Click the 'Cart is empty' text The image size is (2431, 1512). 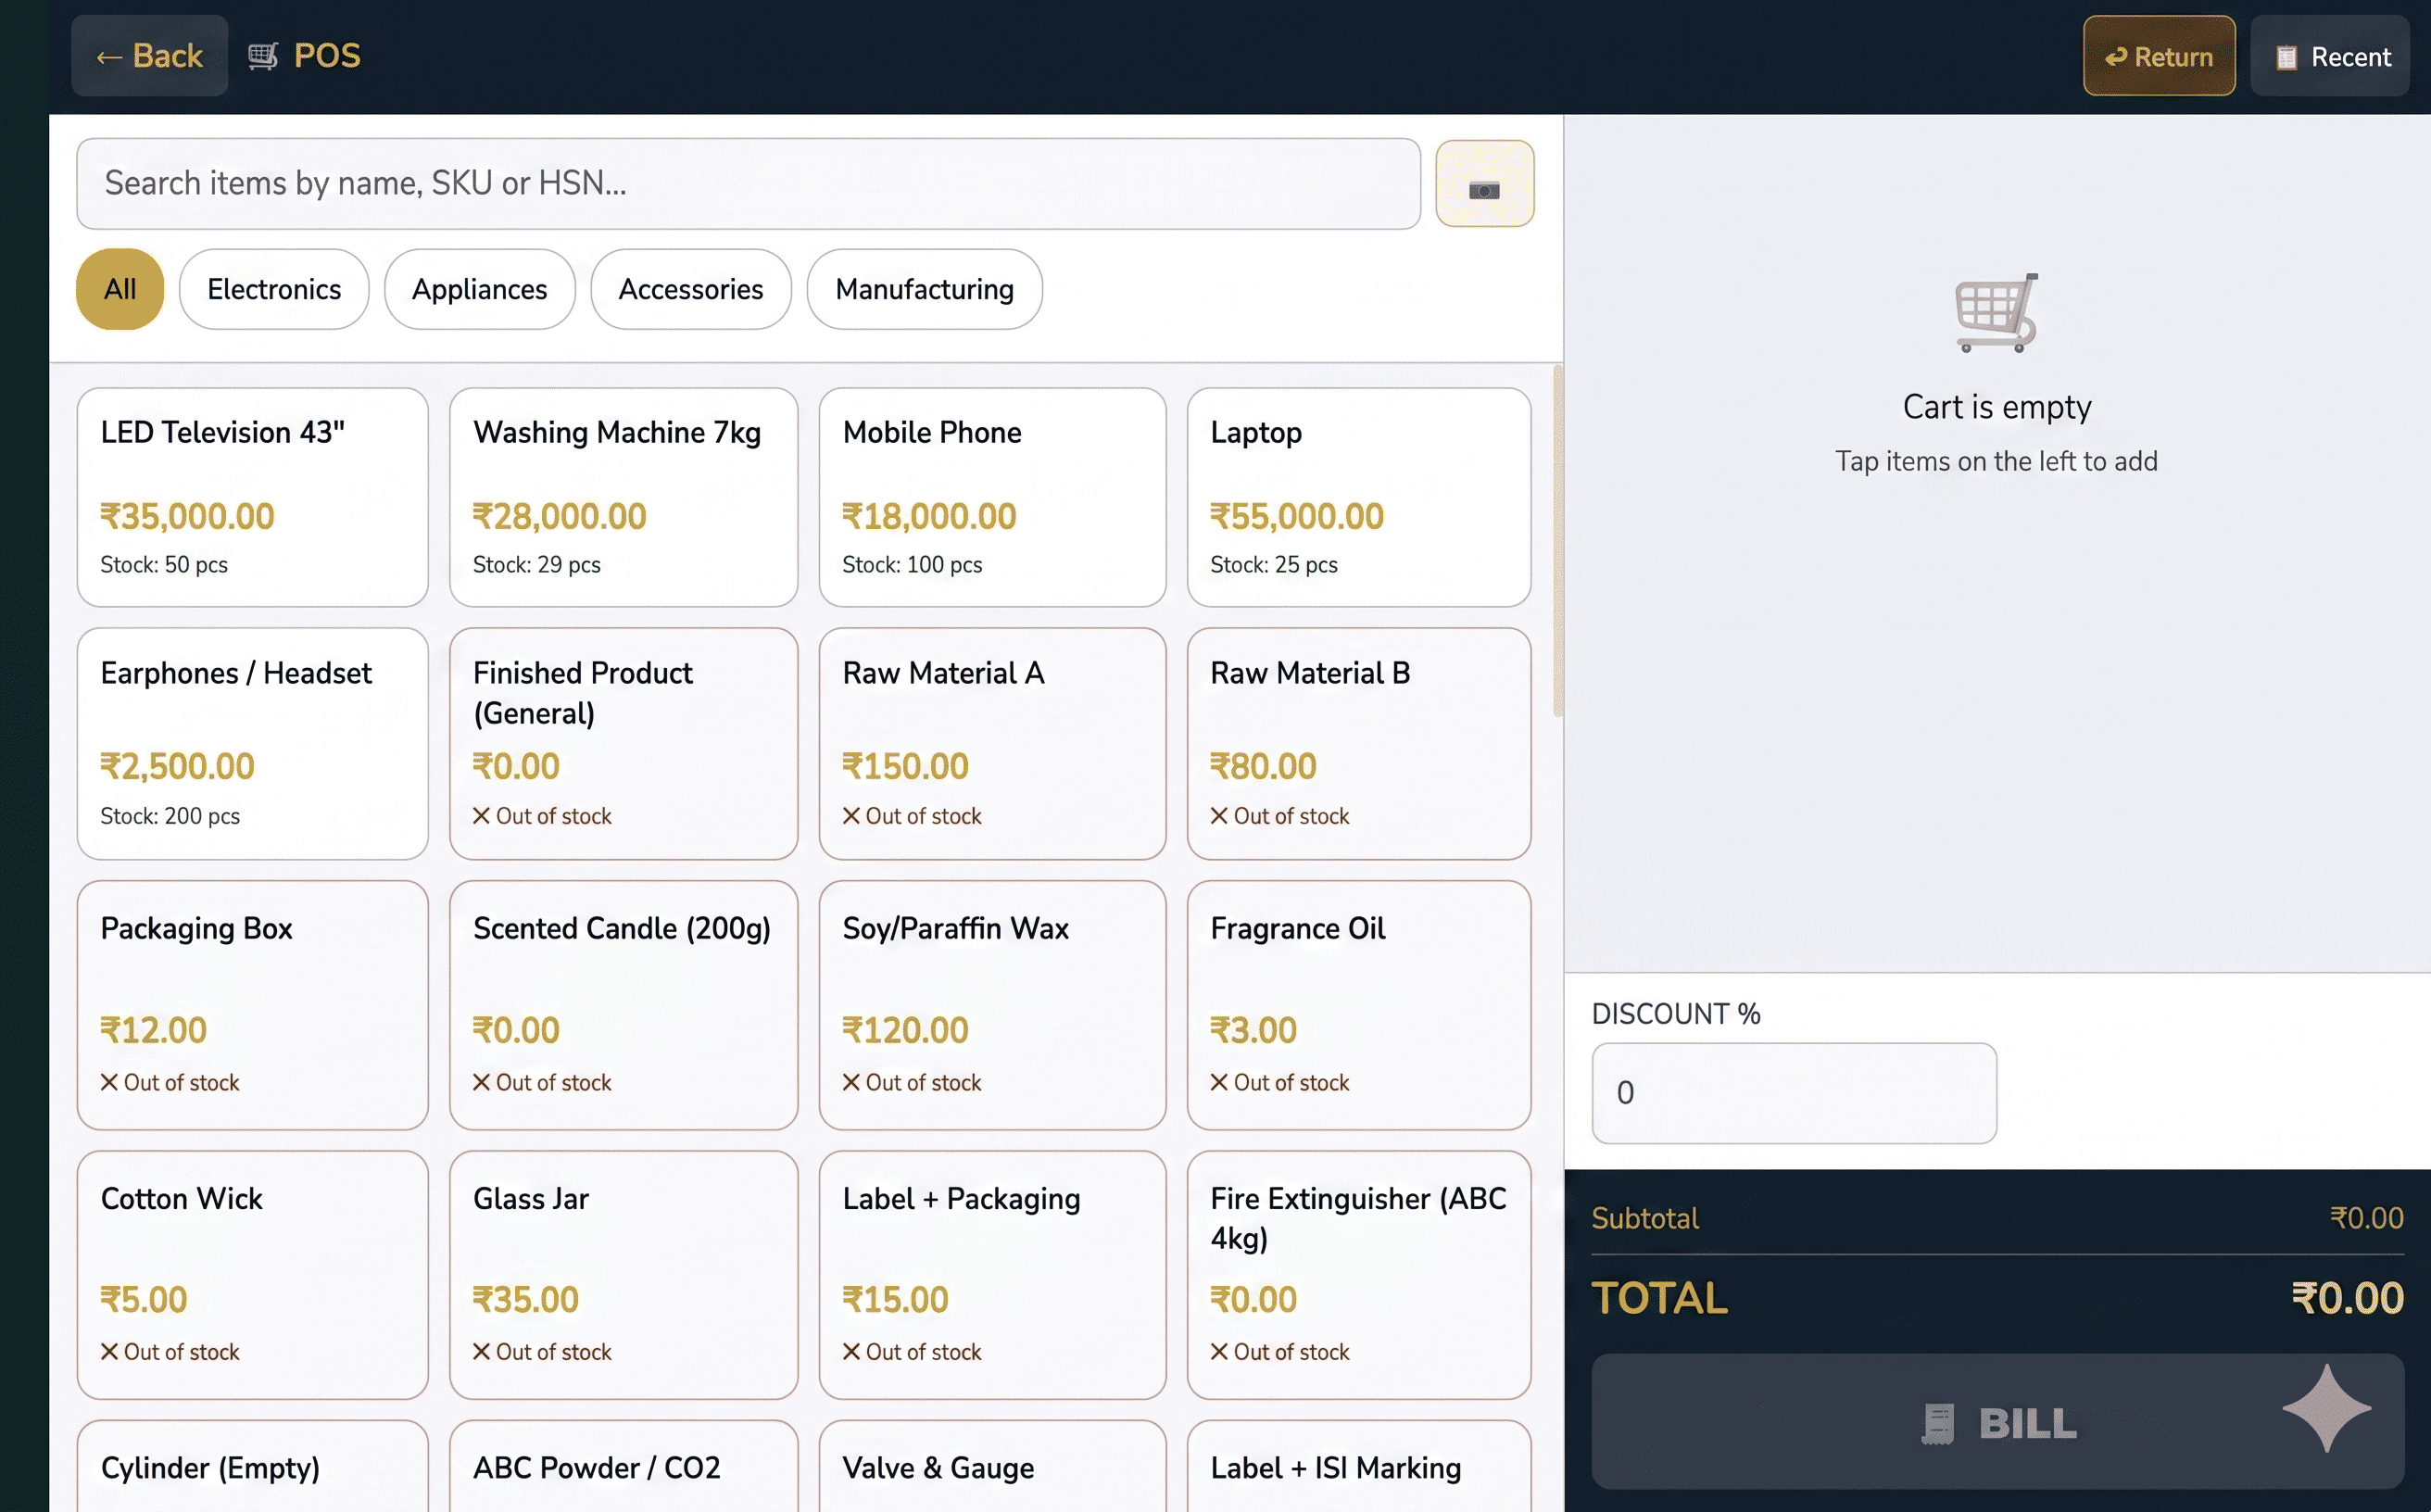1996,407
